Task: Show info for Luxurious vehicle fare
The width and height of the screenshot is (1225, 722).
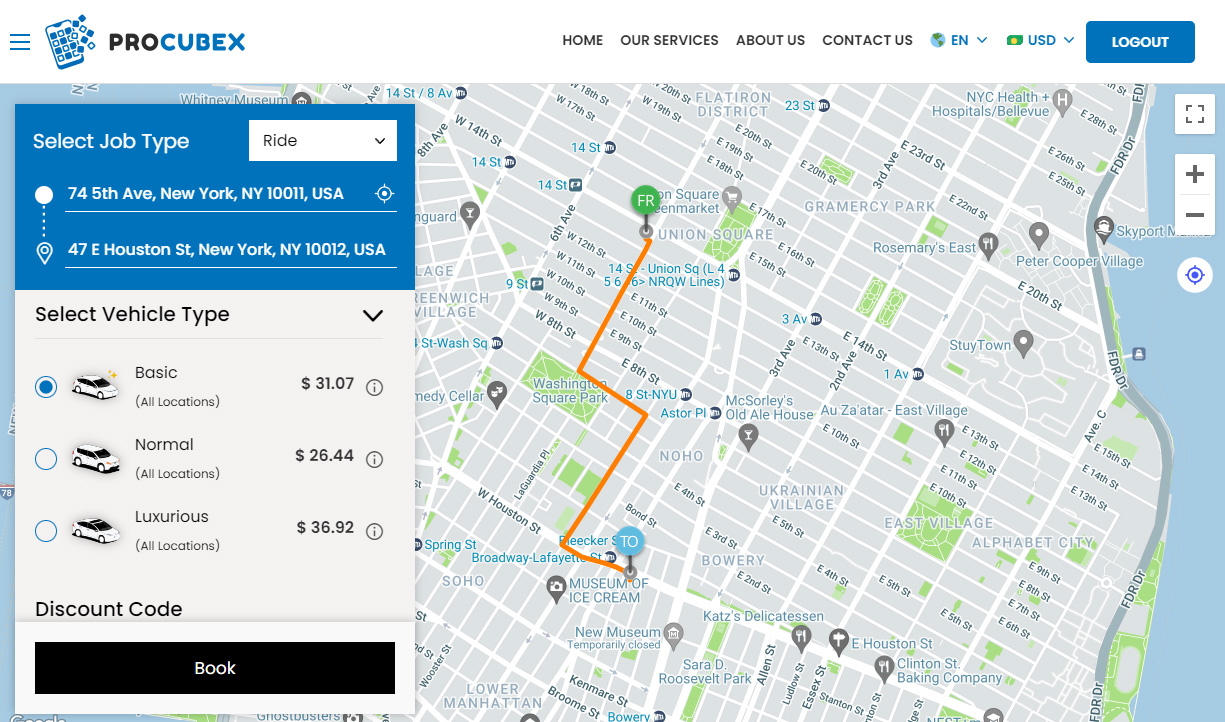Action: [x=375, y=531]
